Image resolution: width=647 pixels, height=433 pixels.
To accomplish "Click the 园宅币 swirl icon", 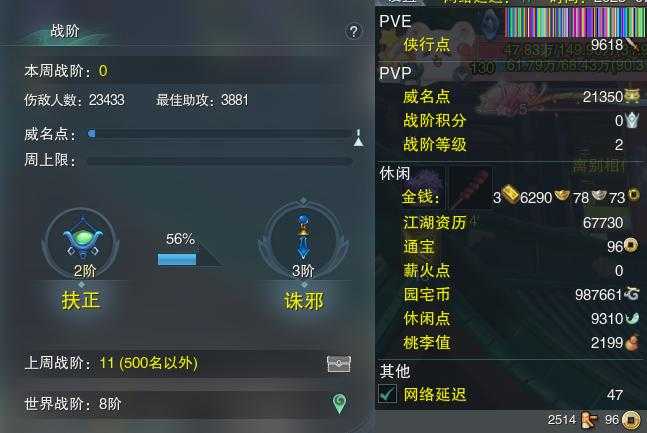I will click(632, 294).
